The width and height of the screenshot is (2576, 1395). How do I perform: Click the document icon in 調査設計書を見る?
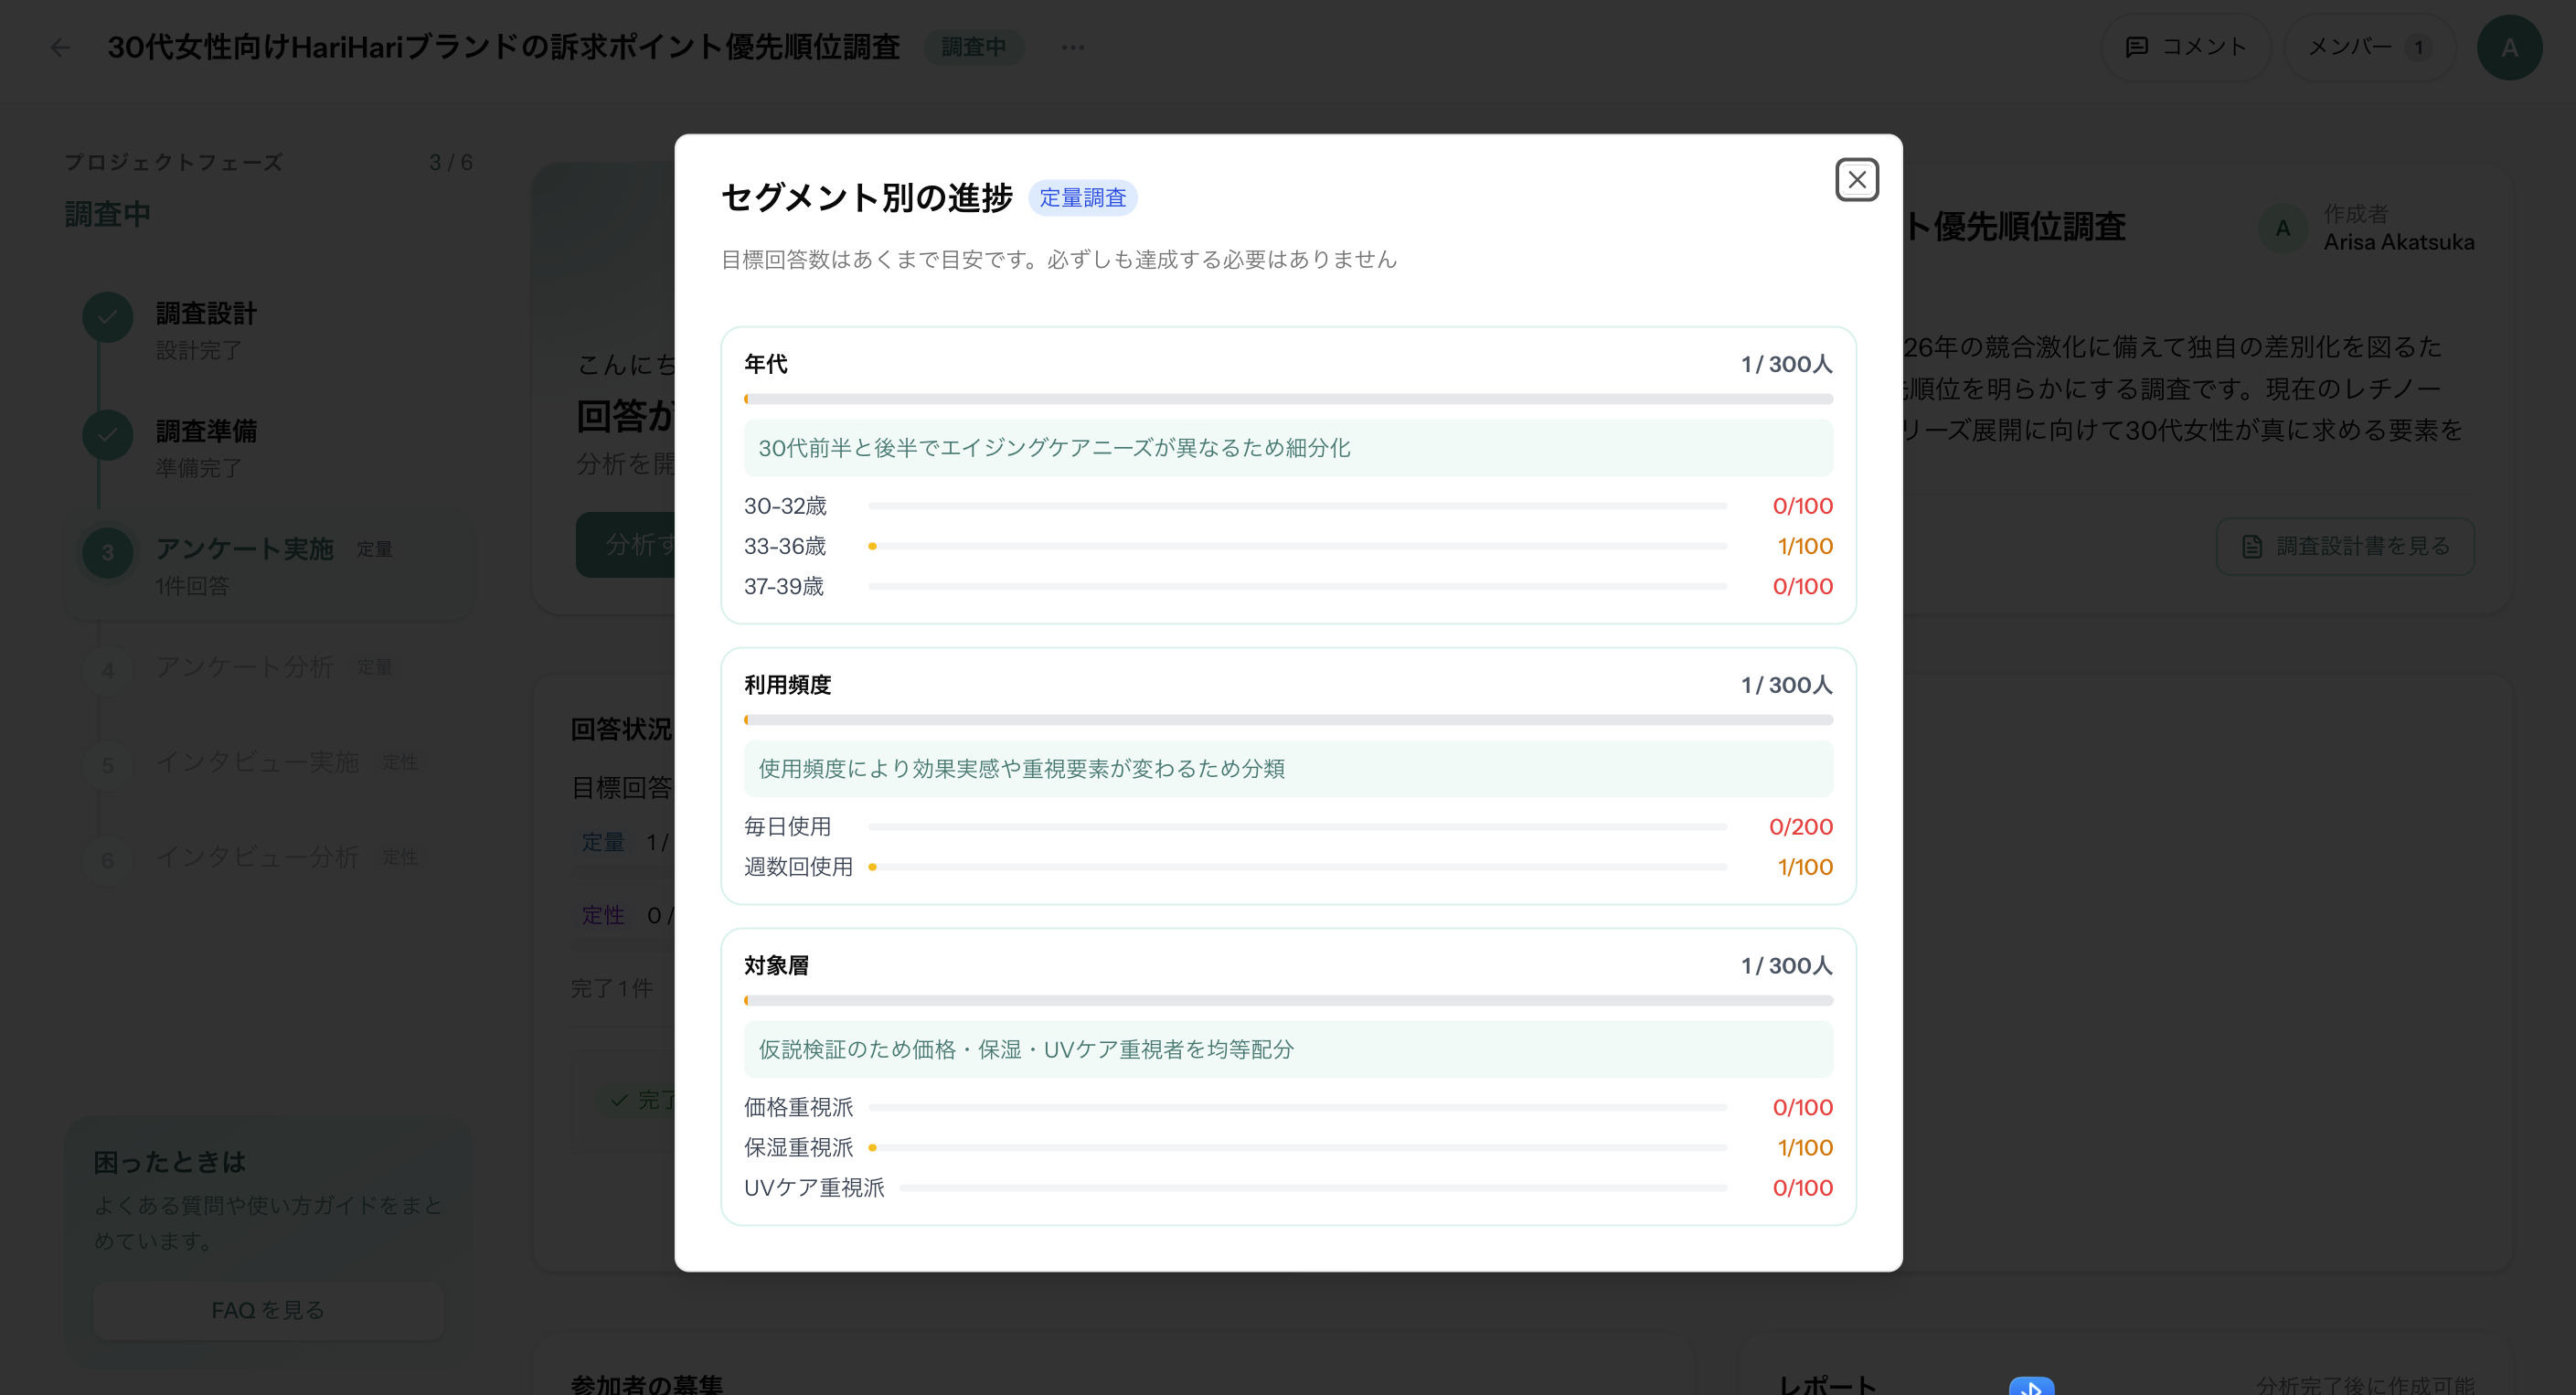[x=2251, y=546]
